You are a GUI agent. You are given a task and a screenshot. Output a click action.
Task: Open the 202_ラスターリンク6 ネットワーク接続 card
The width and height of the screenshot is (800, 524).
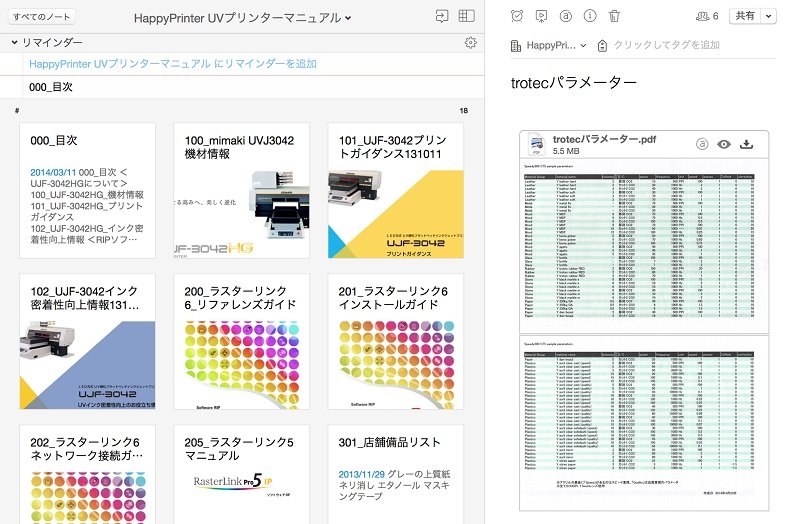(x=87, y=475)
